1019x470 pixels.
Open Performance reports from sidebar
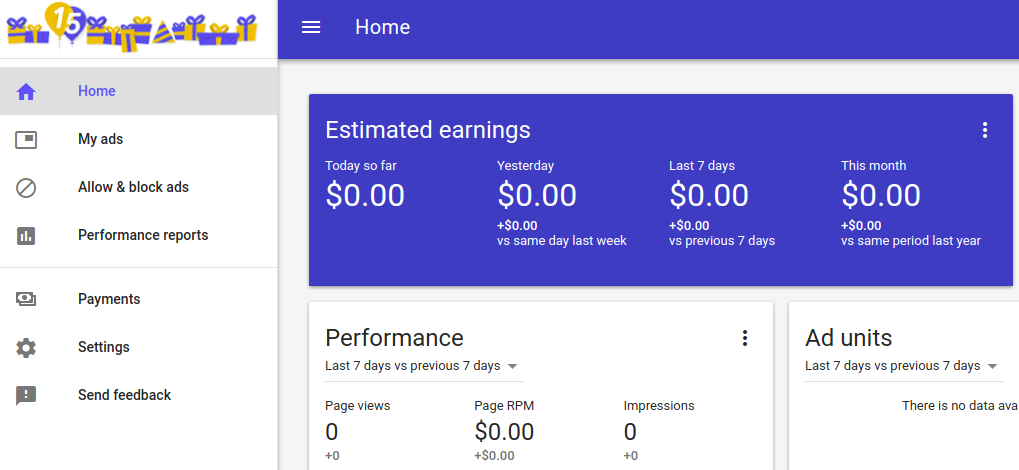143,235
